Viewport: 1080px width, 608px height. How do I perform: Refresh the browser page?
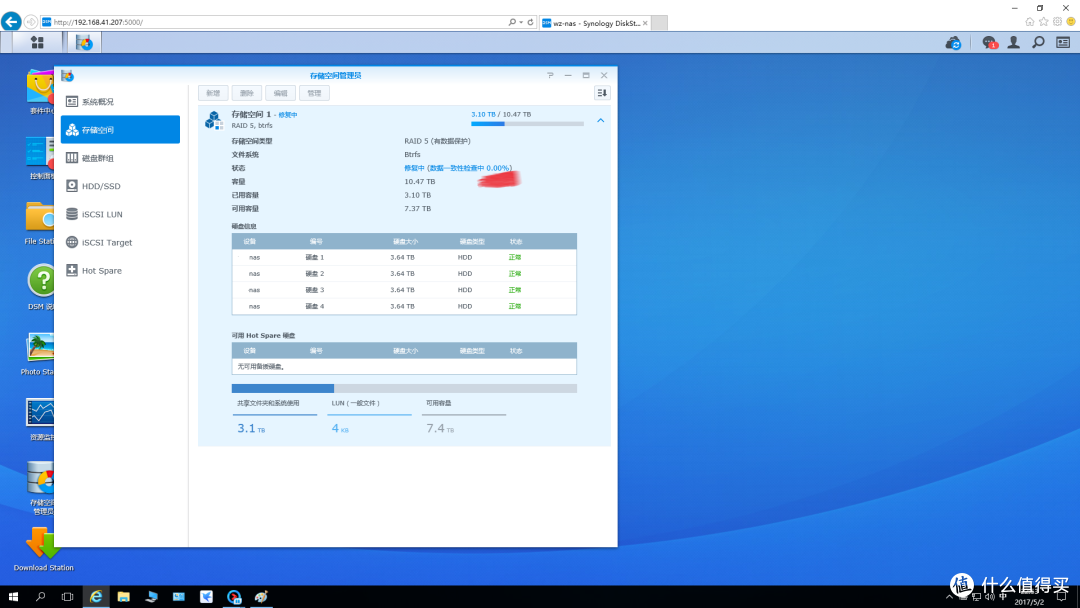point(530,22)
